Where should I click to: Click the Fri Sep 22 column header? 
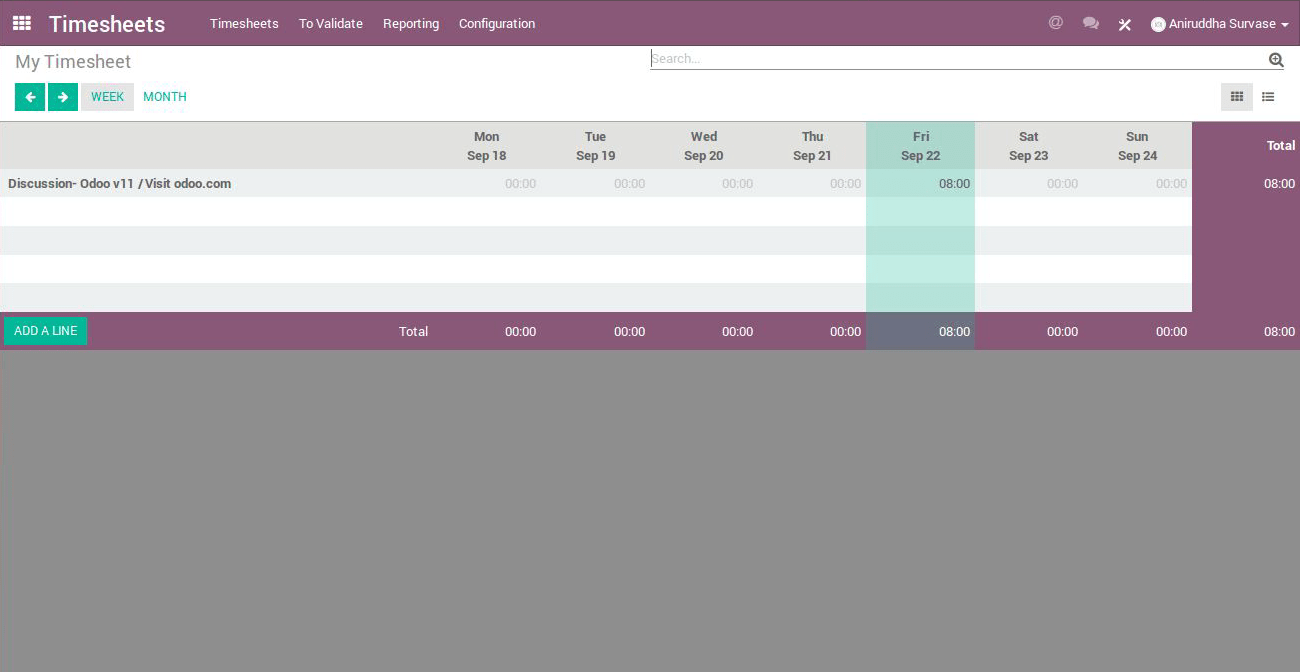coord(920,146)
